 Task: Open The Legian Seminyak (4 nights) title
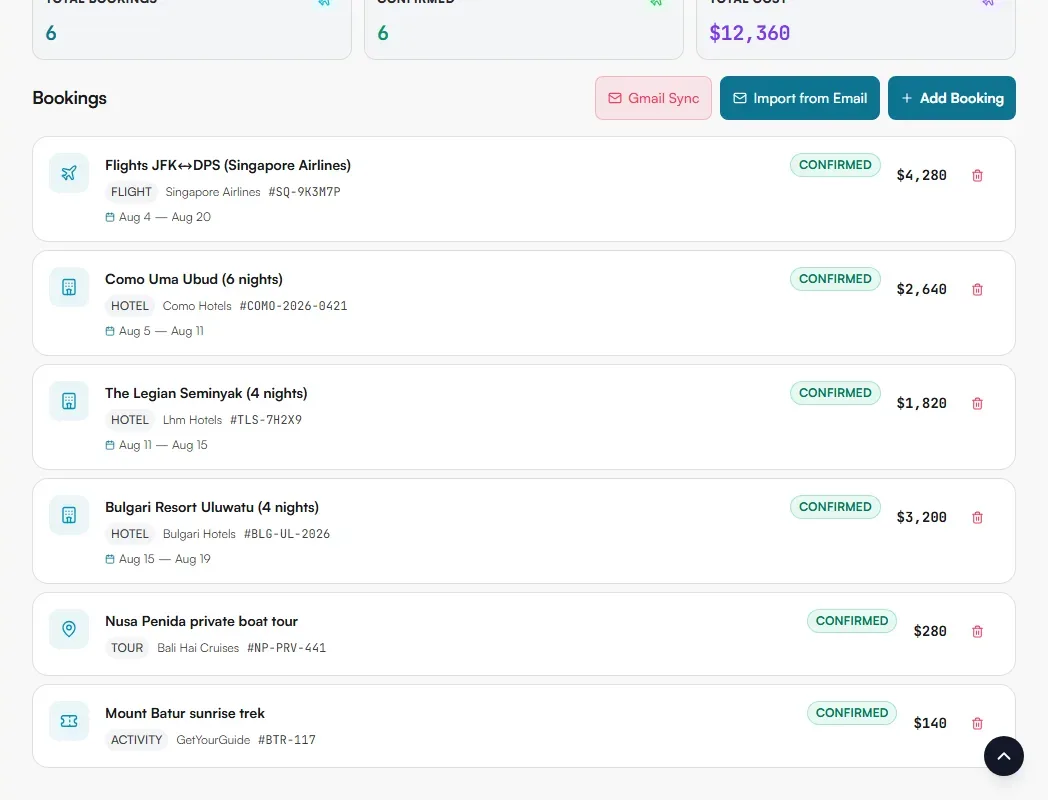pyautogui.click(x=206, y=393)
